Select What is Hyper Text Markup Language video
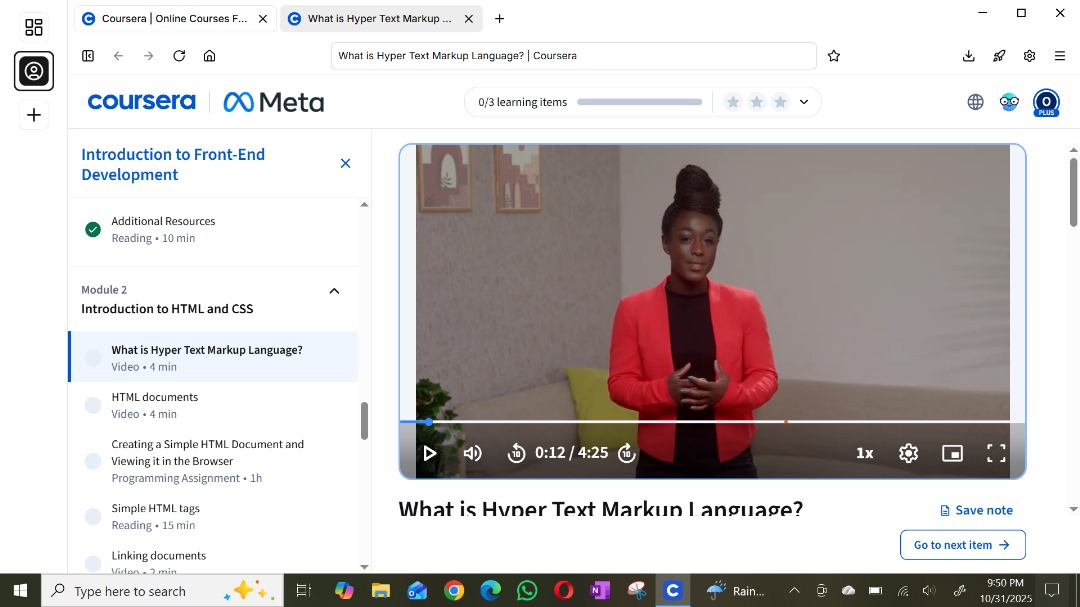 (214, 357)
